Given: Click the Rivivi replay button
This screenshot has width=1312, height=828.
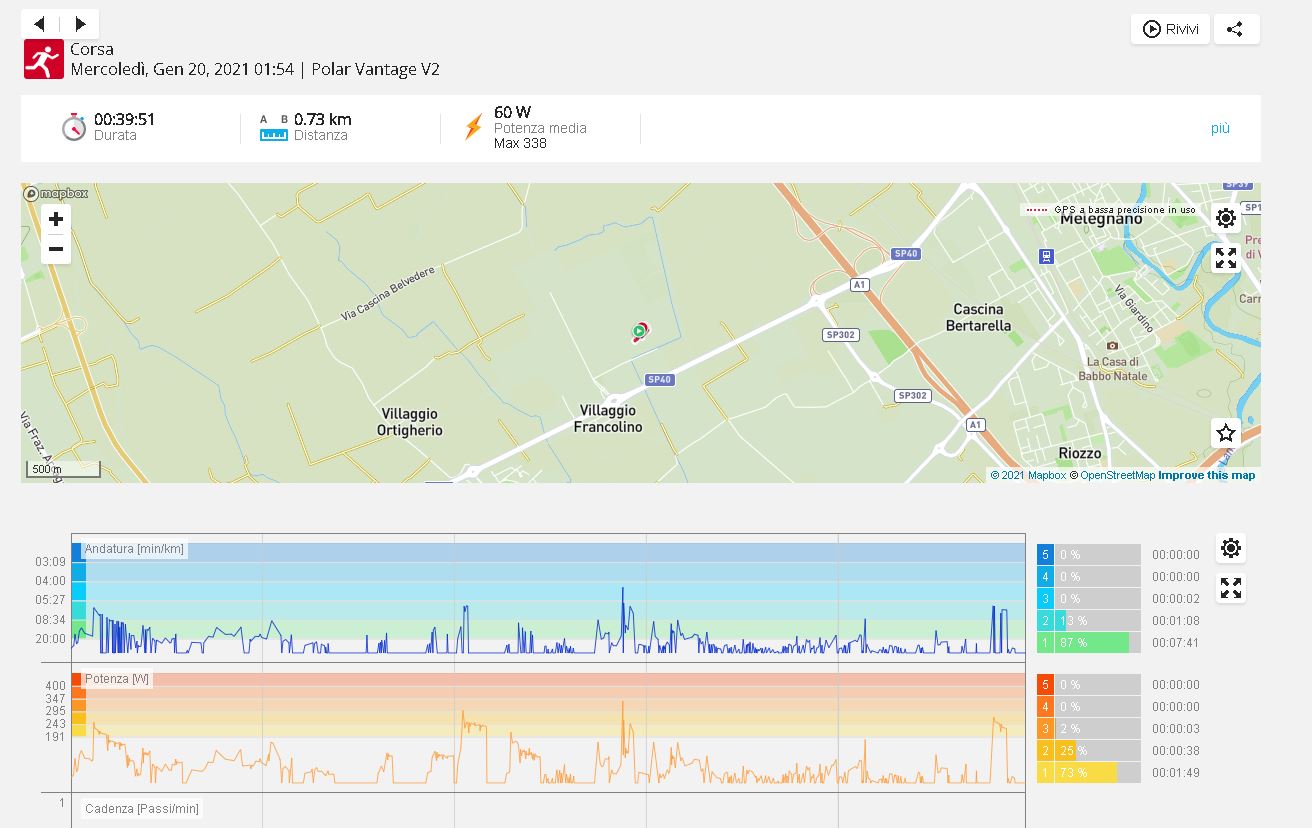Looking at the screenshot, I should [x=1171, y=29].
